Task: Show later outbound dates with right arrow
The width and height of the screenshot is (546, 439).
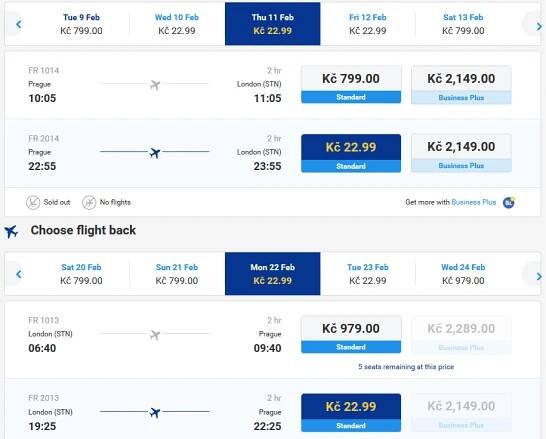Action: (x=539, y=26)
